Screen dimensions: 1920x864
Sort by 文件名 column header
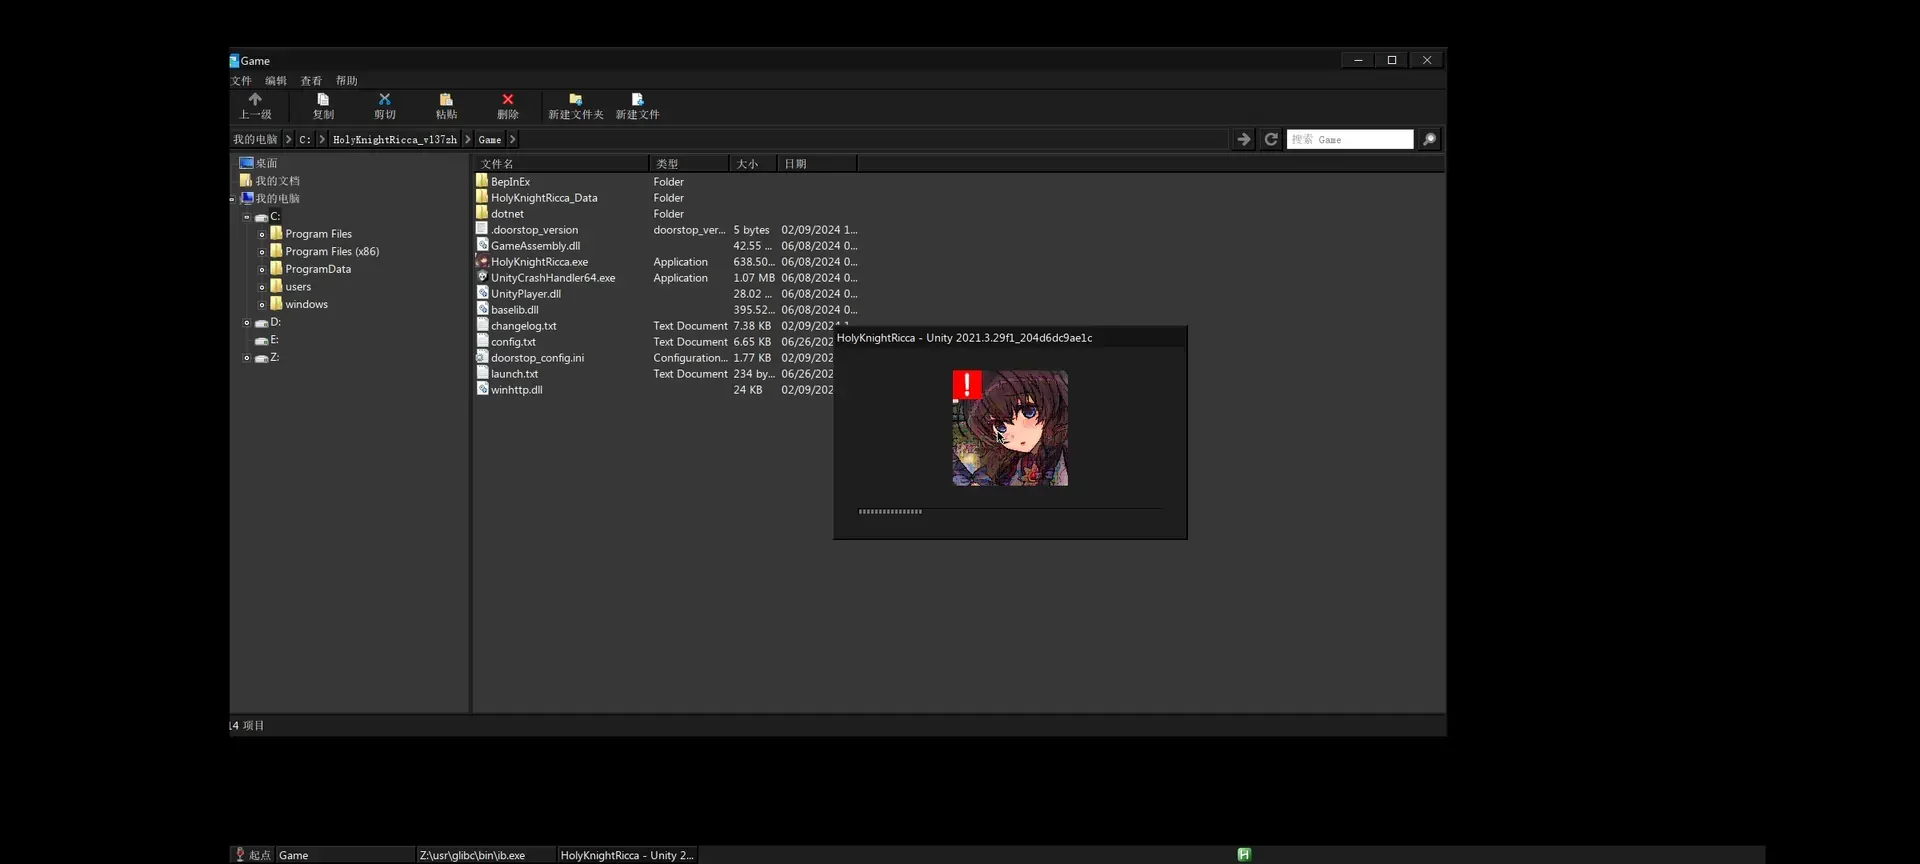point(561,164)
